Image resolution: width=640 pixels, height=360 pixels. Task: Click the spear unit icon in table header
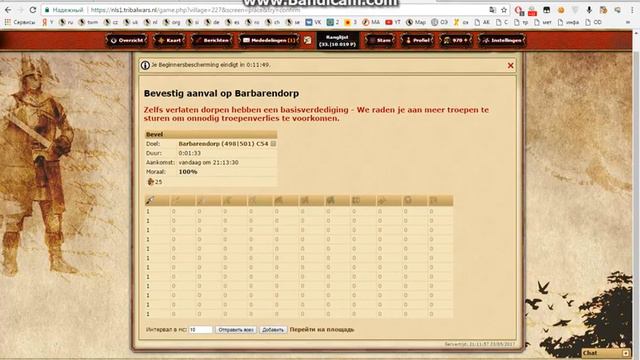tap(150, 200)
